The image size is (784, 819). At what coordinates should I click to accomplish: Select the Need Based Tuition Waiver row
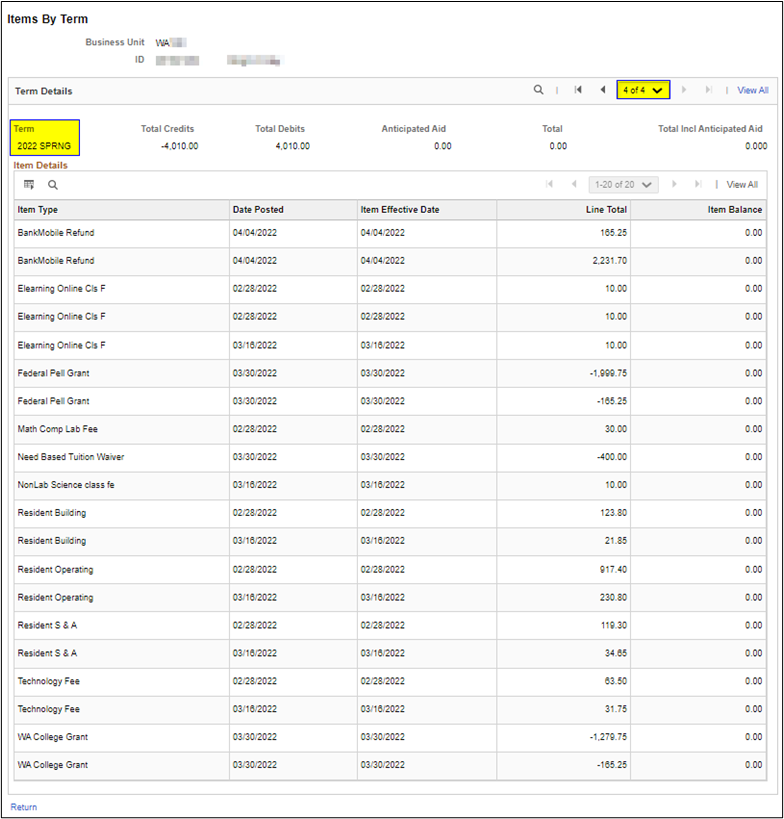71,457
